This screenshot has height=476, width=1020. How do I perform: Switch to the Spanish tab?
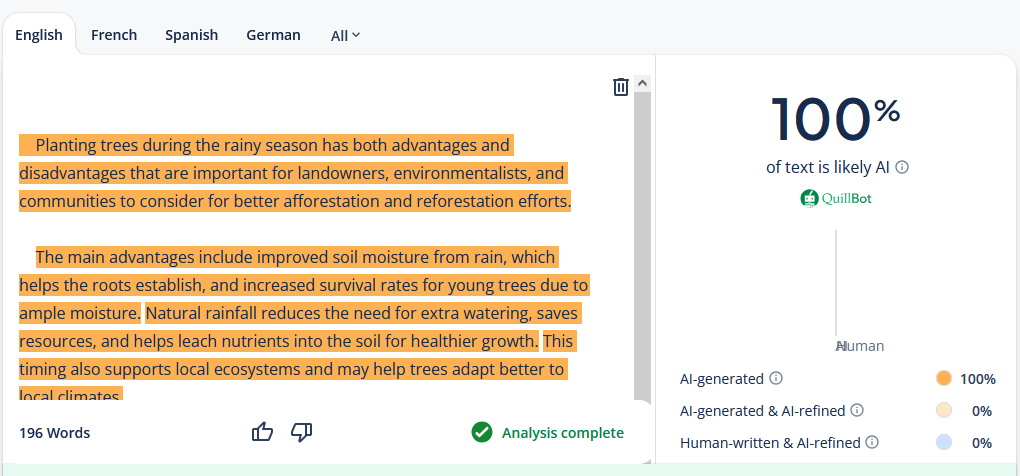pyautogui.click(x=191, y=34)
